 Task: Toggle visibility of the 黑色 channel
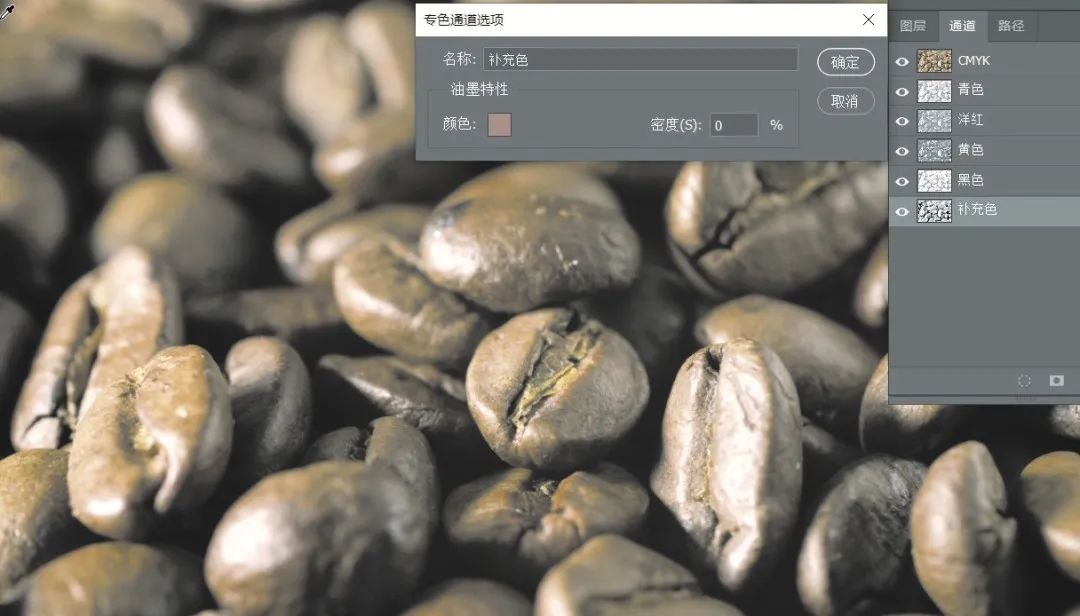coord(902,181)
